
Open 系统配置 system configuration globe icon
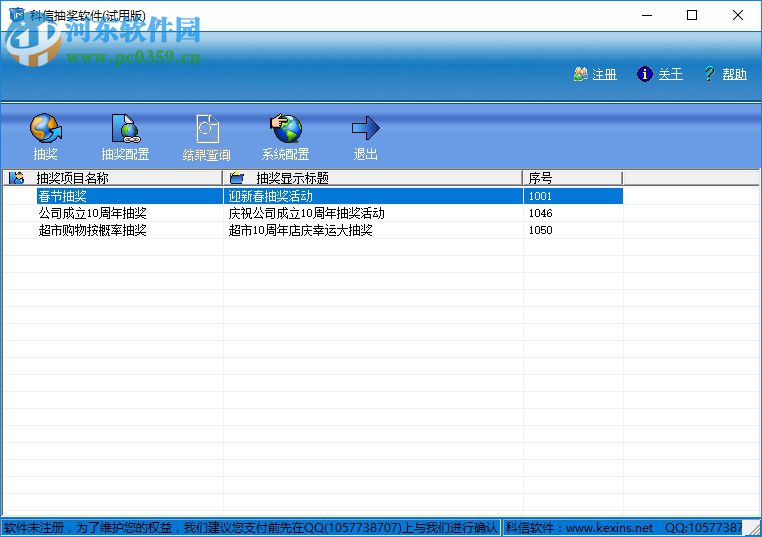(286, 128)
